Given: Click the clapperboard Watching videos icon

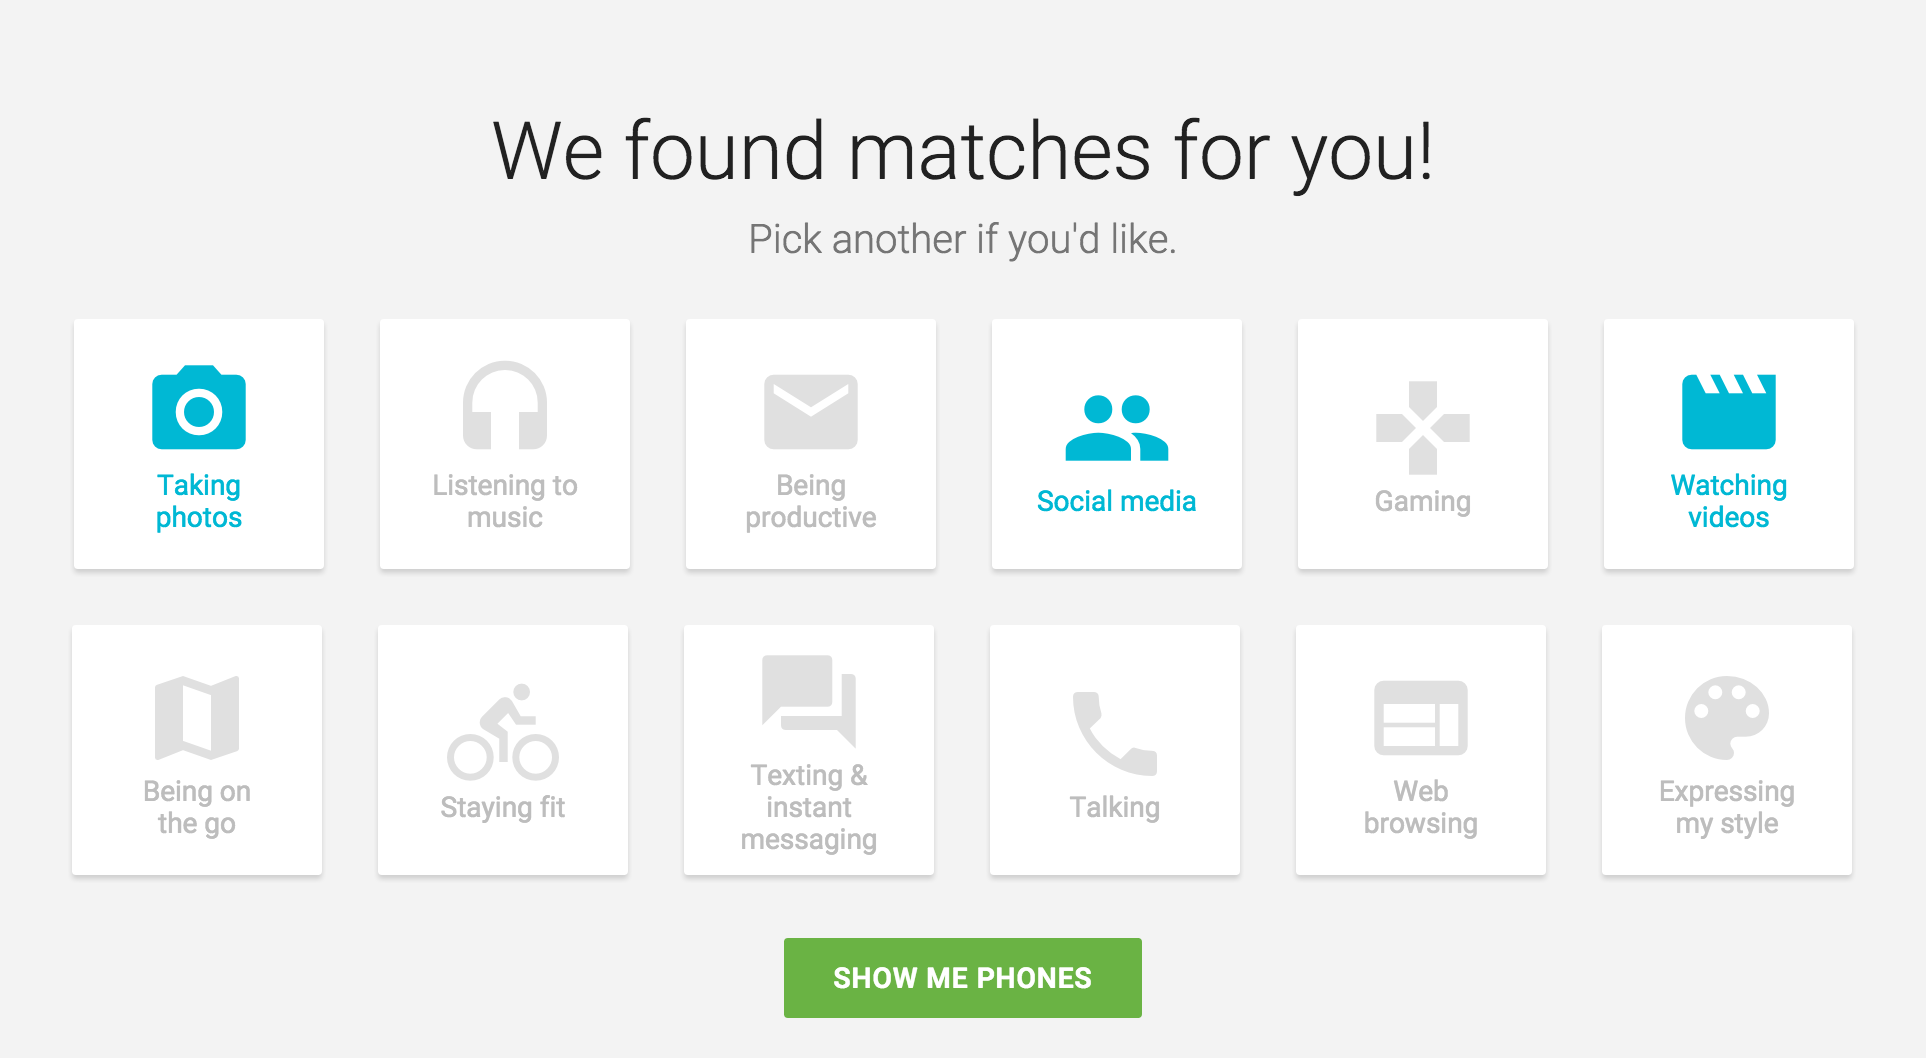Looking at the screenshot, I should tap(1729, 412).
